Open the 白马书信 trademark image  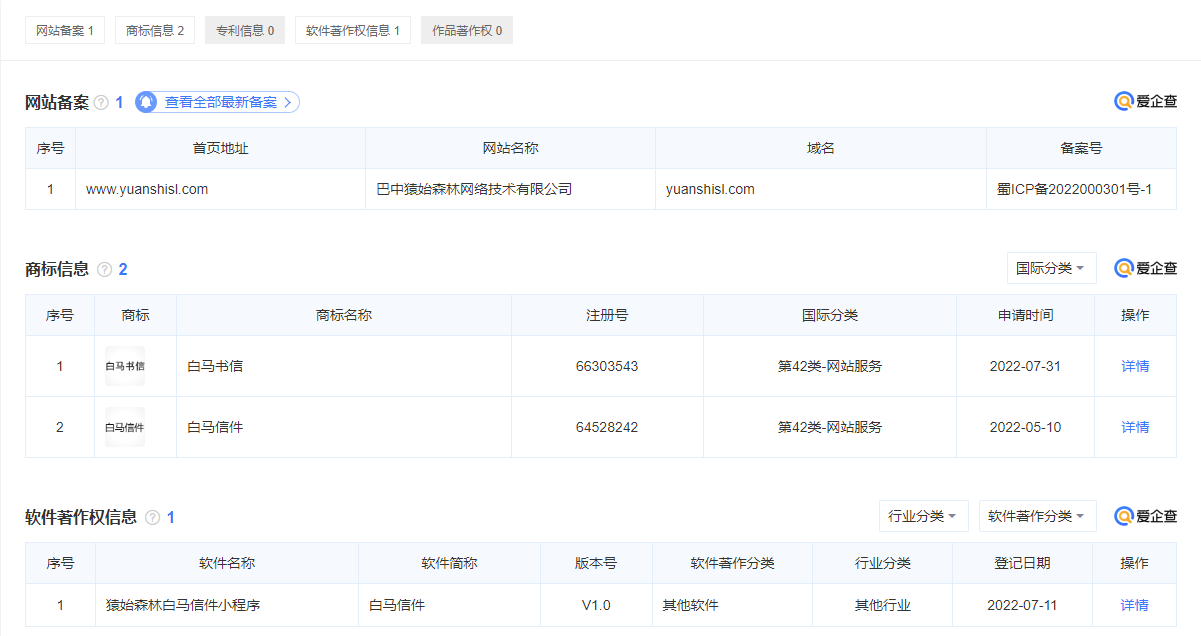point(125,366)
